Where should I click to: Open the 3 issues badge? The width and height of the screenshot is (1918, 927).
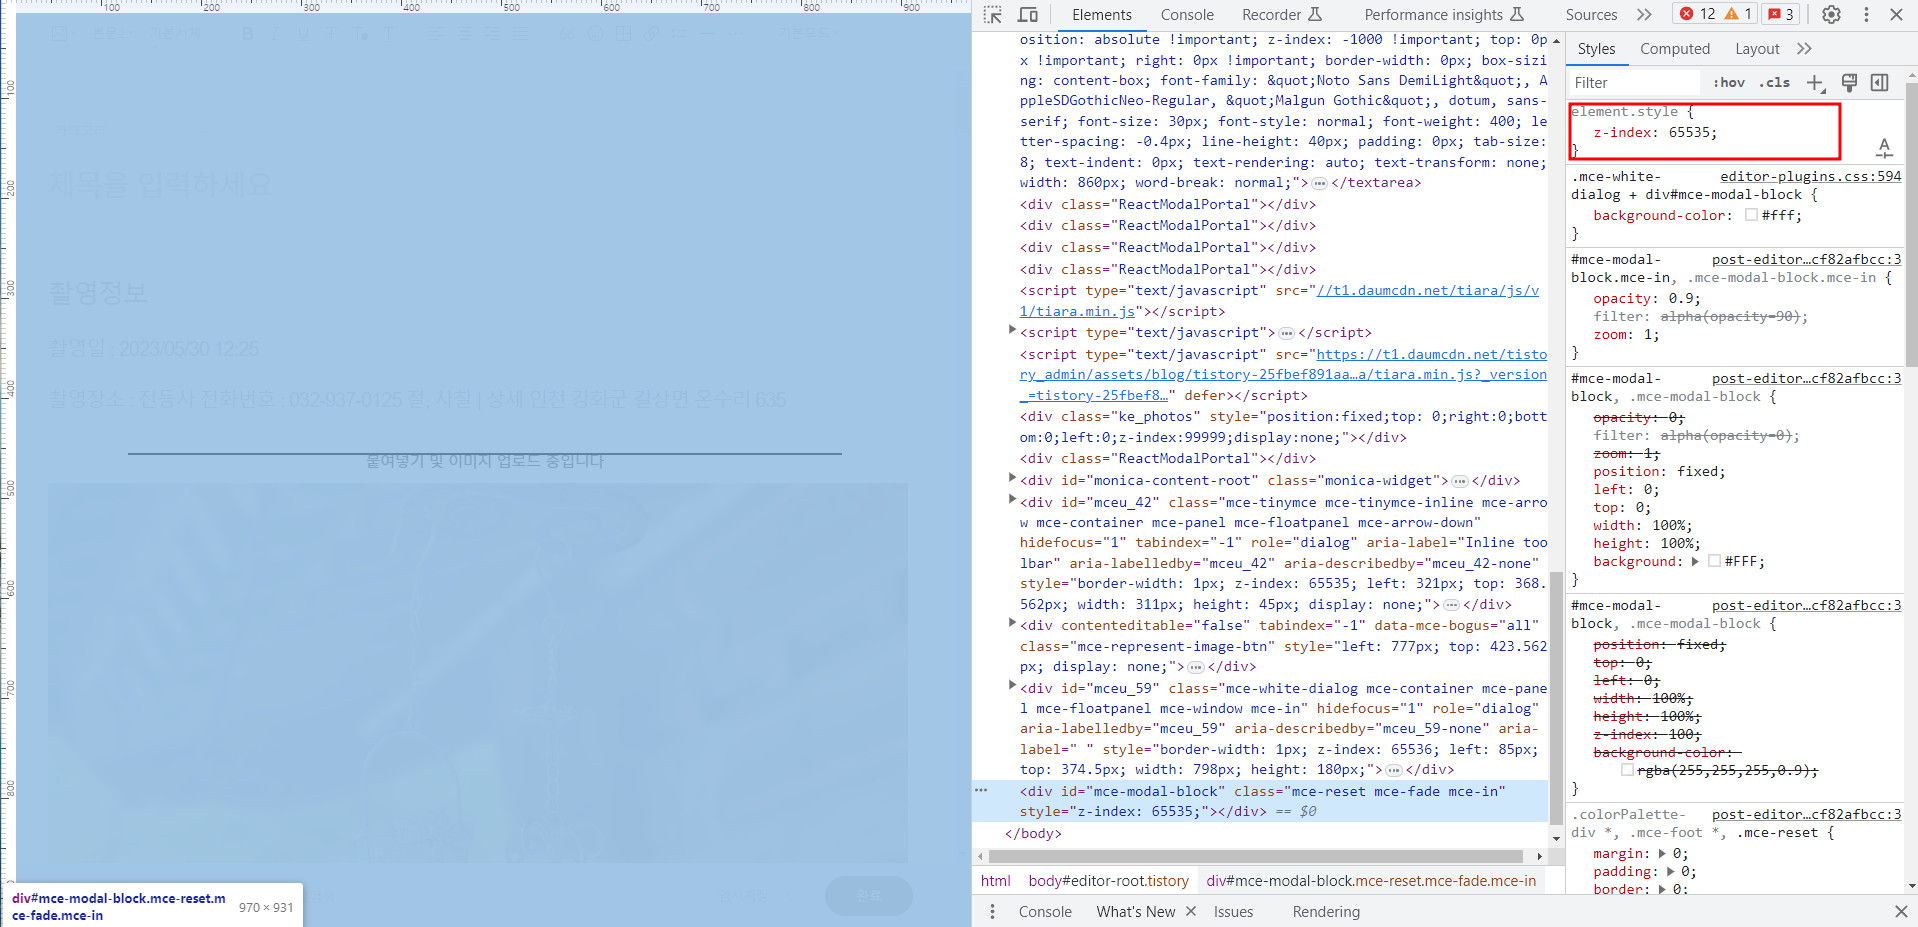point(1781,14)
